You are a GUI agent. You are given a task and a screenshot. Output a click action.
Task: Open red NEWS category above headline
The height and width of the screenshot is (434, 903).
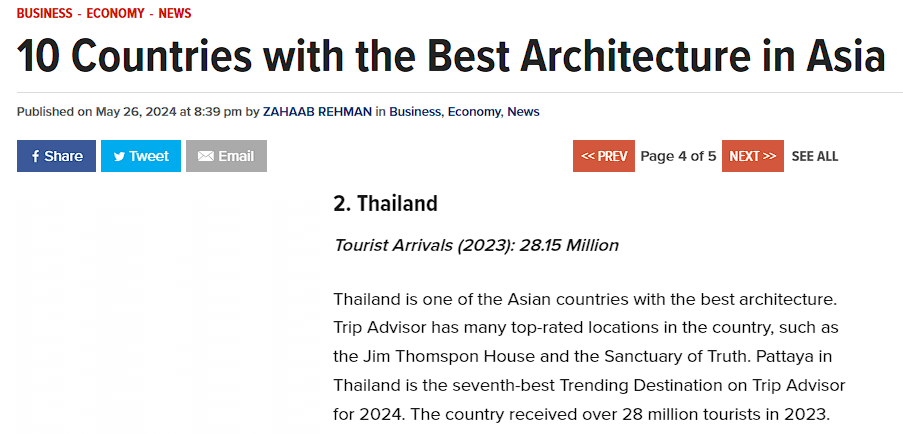click(175, 13)
